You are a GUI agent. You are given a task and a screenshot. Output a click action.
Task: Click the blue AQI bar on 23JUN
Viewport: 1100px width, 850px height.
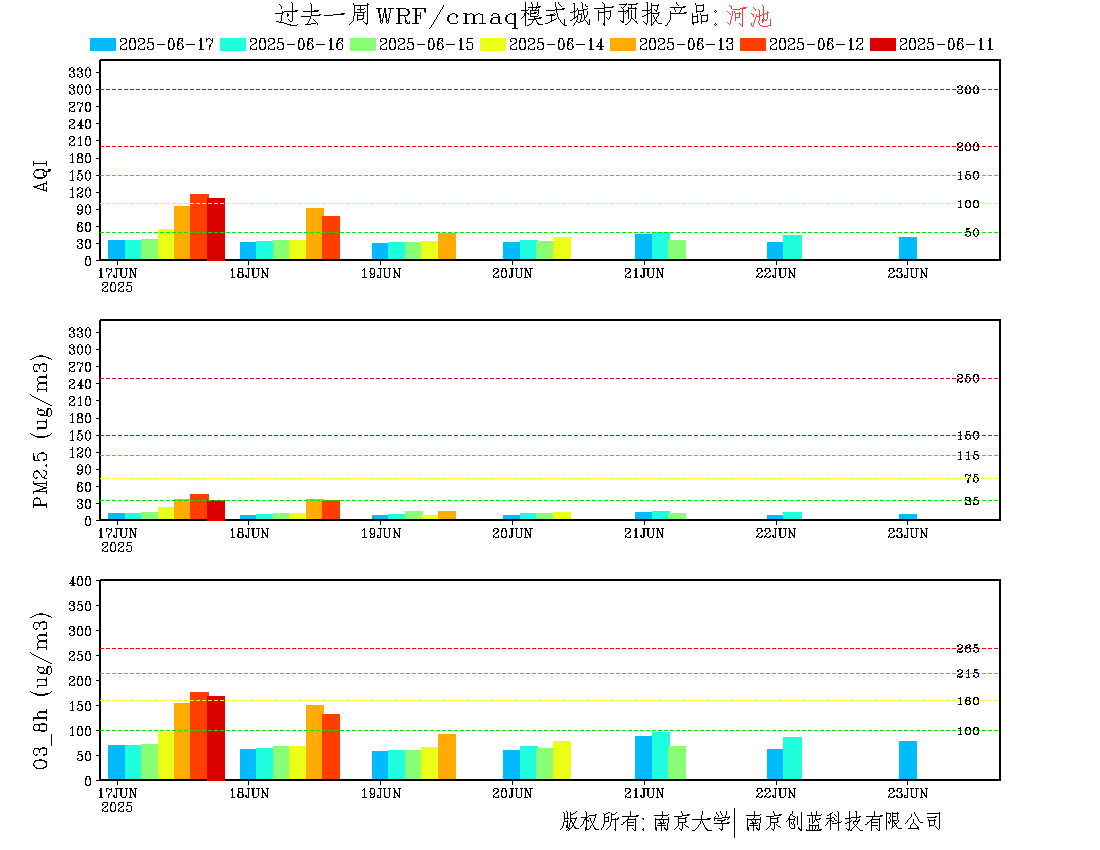coord(908,249)
